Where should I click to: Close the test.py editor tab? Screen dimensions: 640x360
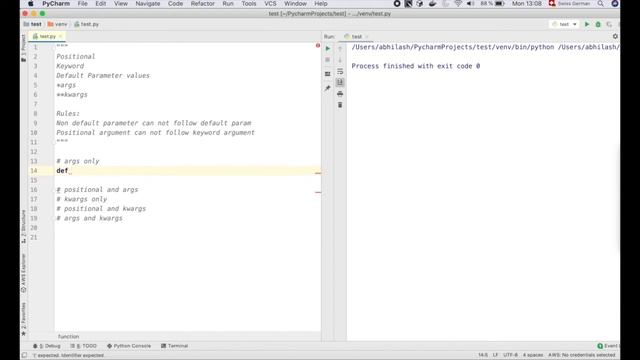(60, 36)
